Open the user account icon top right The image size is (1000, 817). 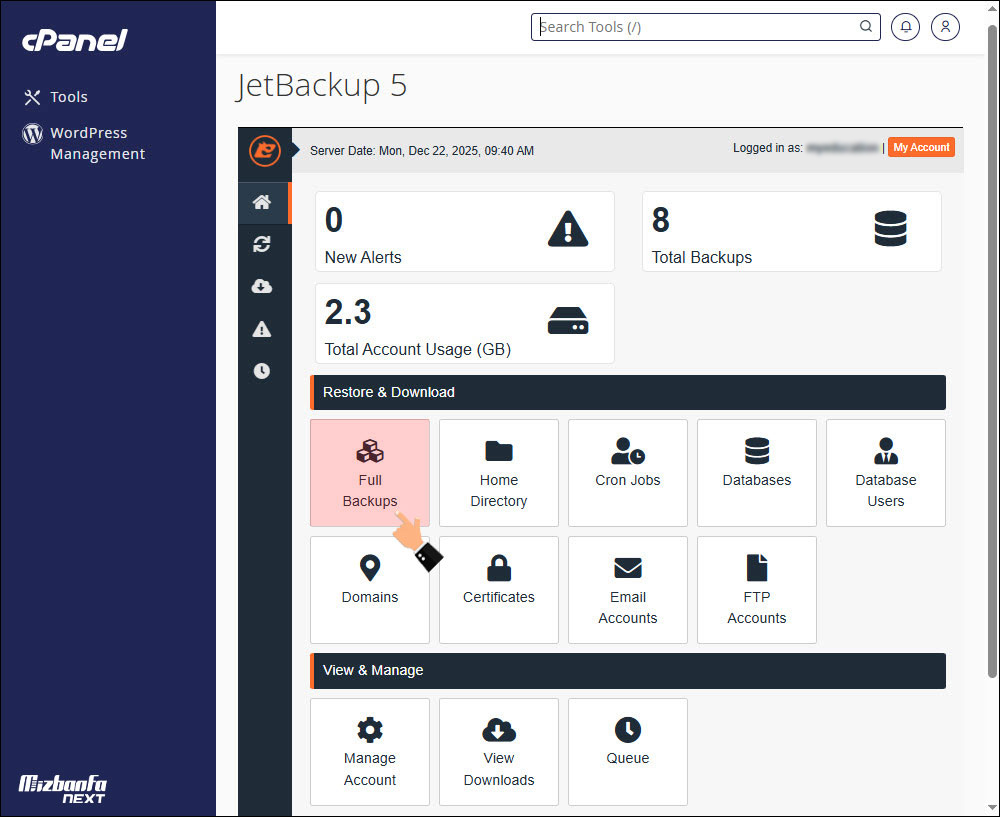pyautogui.click(x=945, y=27)
